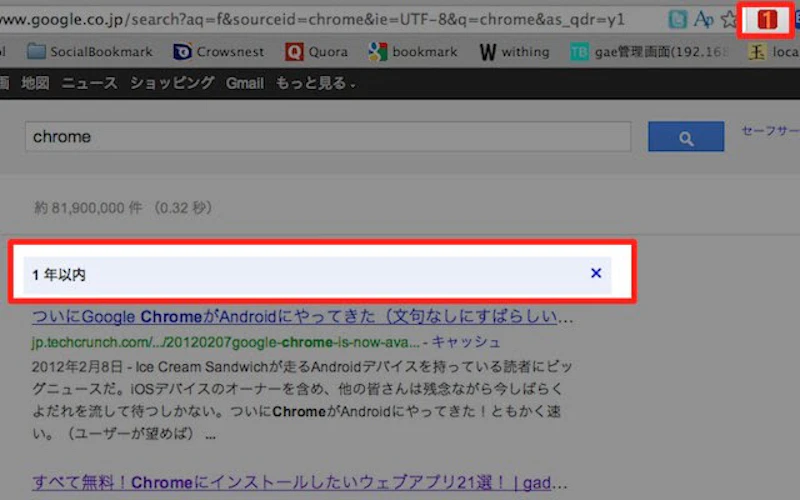Click the jp.techcrunch.com result URL

(x=226, y=342)
